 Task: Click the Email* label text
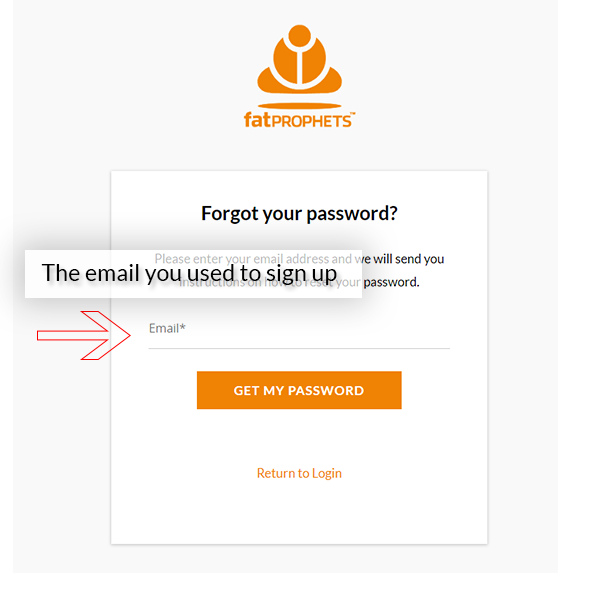[167, 328]
